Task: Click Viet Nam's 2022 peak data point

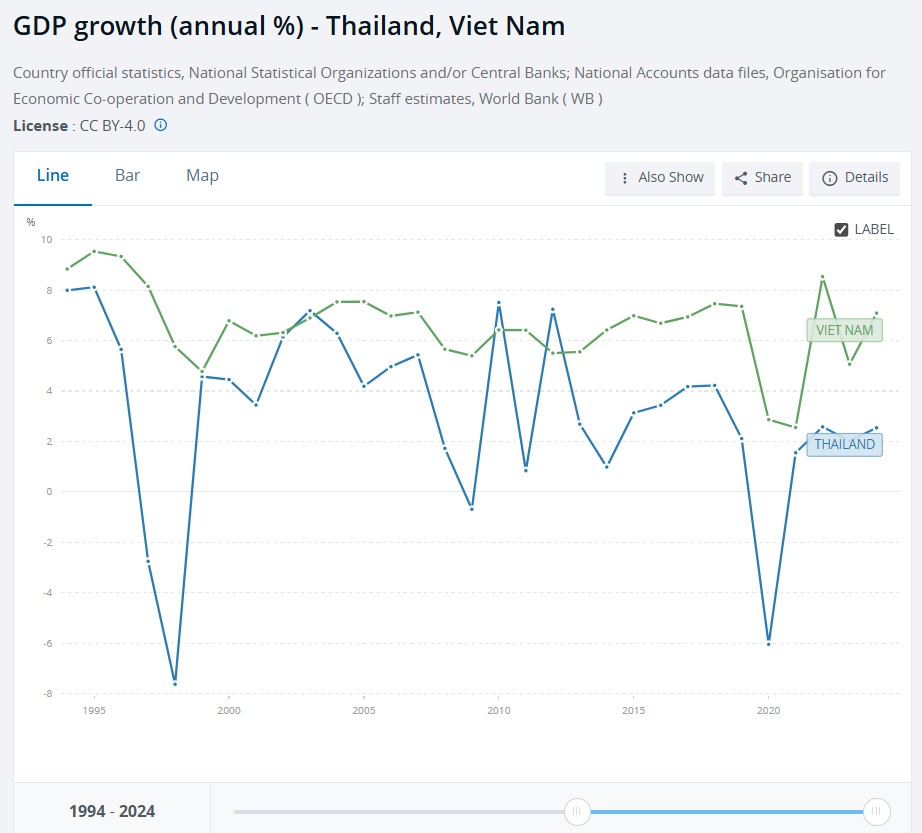Action: [x=823, y=276]
